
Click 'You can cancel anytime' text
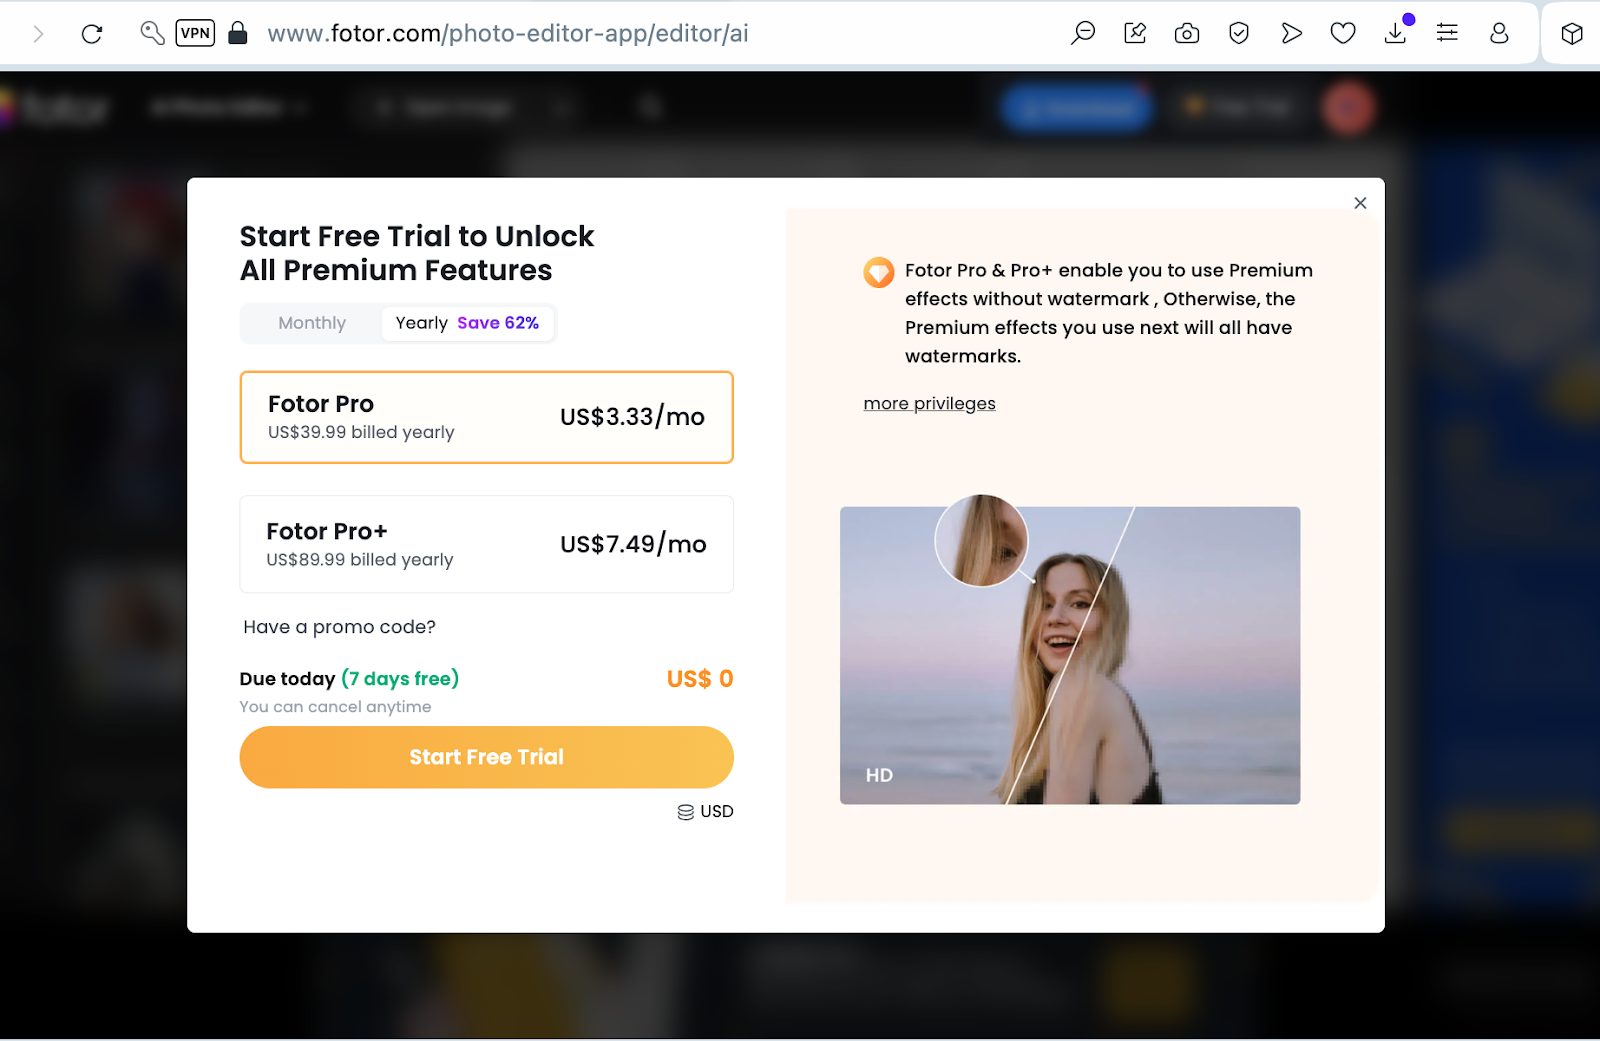(335, 706)
